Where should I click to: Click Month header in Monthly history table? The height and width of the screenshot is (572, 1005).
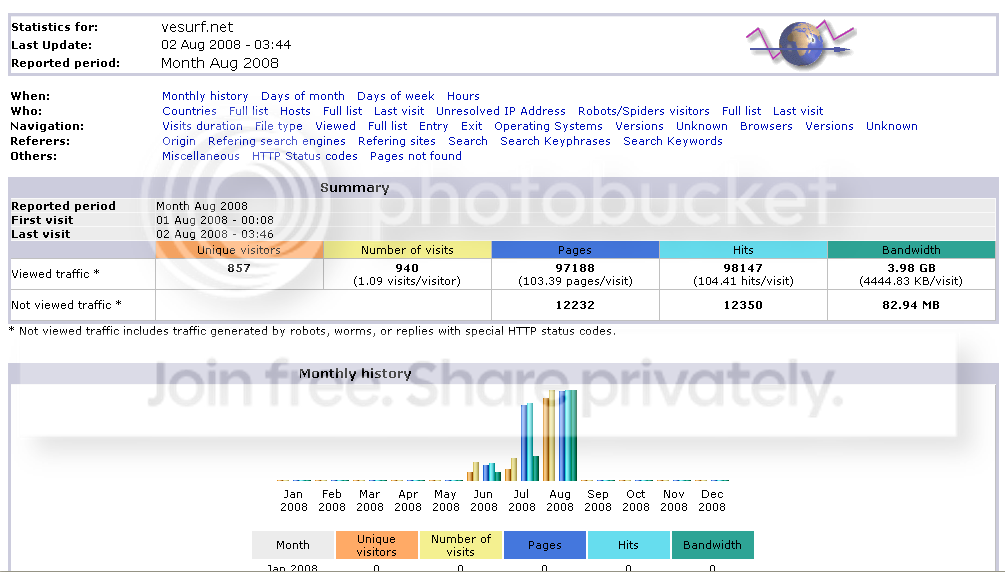click(x=293, y=545)
